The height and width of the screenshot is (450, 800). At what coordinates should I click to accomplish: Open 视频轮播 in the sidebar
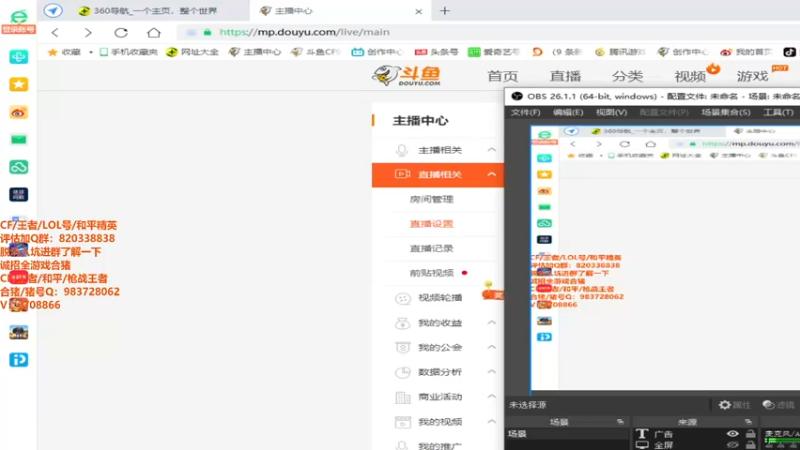coord(440,297)
